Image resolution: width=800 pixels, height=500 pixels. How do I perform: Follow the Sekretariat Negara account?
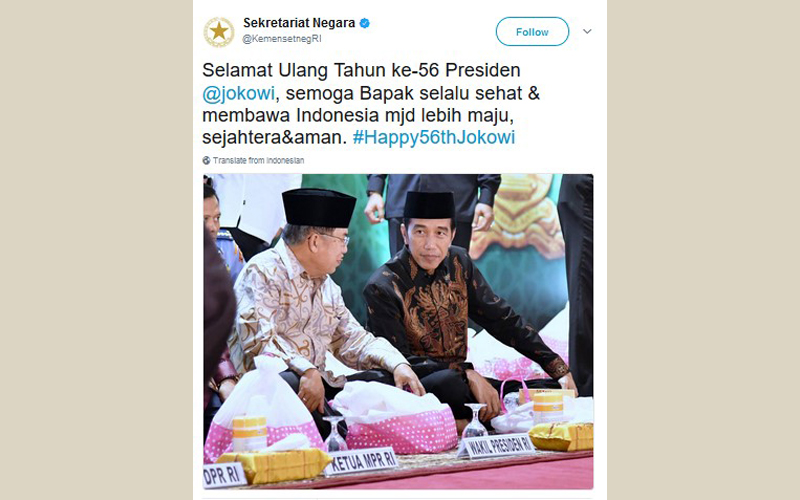[532, 32]
